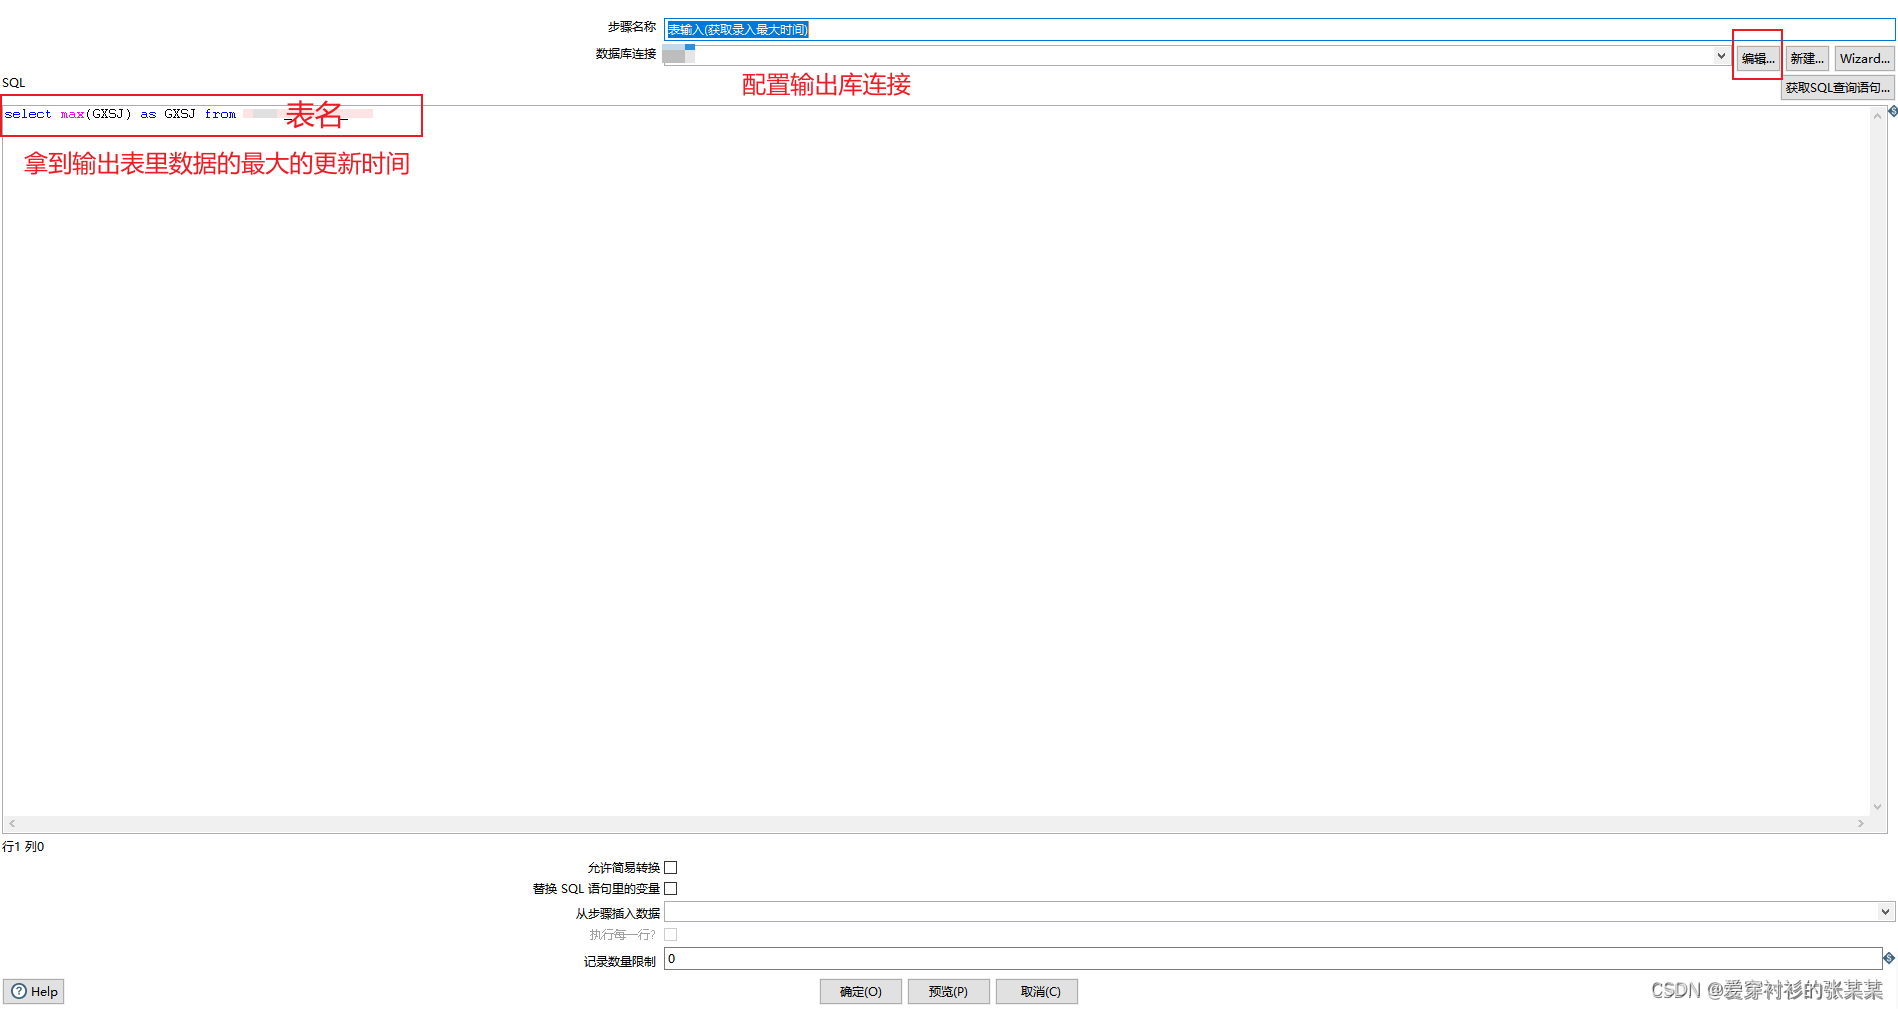The image size is (1898, 1009).
Task: Click the 行1 列0 cursor position text
Action: (23, 846)
